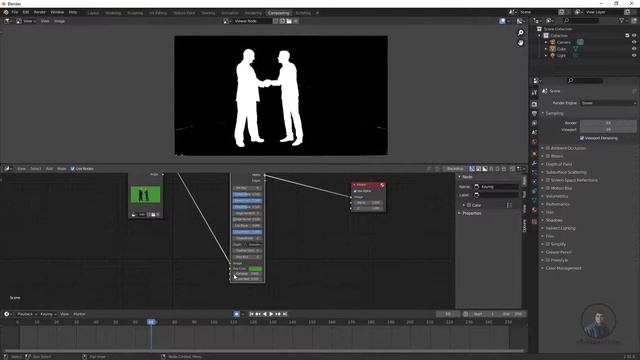Screen dimensions: 640x360
Task: Toggle the Use Nodes checkbox
Action: pyautogui.click(x=72, y=169)
